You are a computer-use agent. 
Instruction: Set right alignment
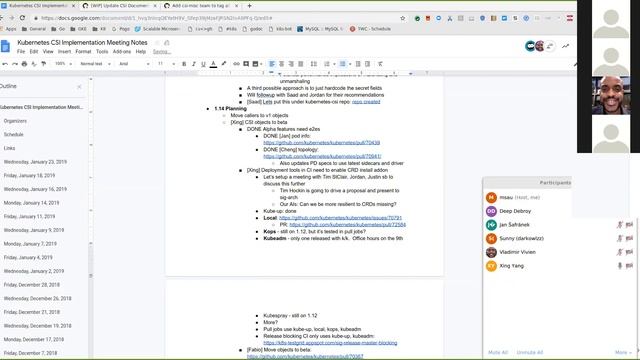[x=291, y=64]
